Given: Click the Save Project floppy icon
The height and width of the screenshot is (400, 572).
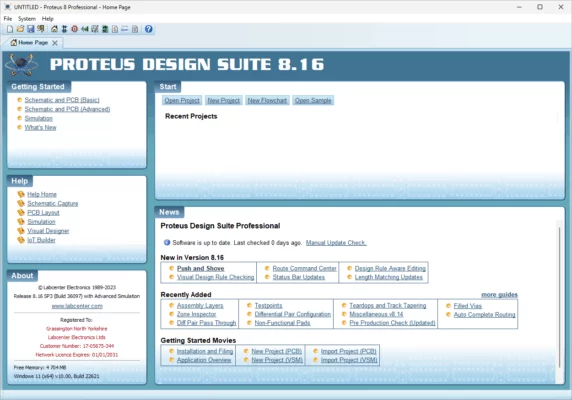Looking at the screenshot, I should 31,29.
